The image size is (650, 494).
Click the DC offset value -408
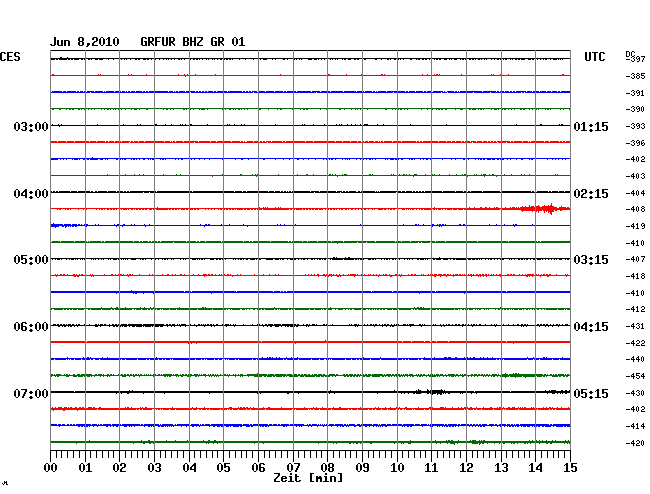[635, 209]
